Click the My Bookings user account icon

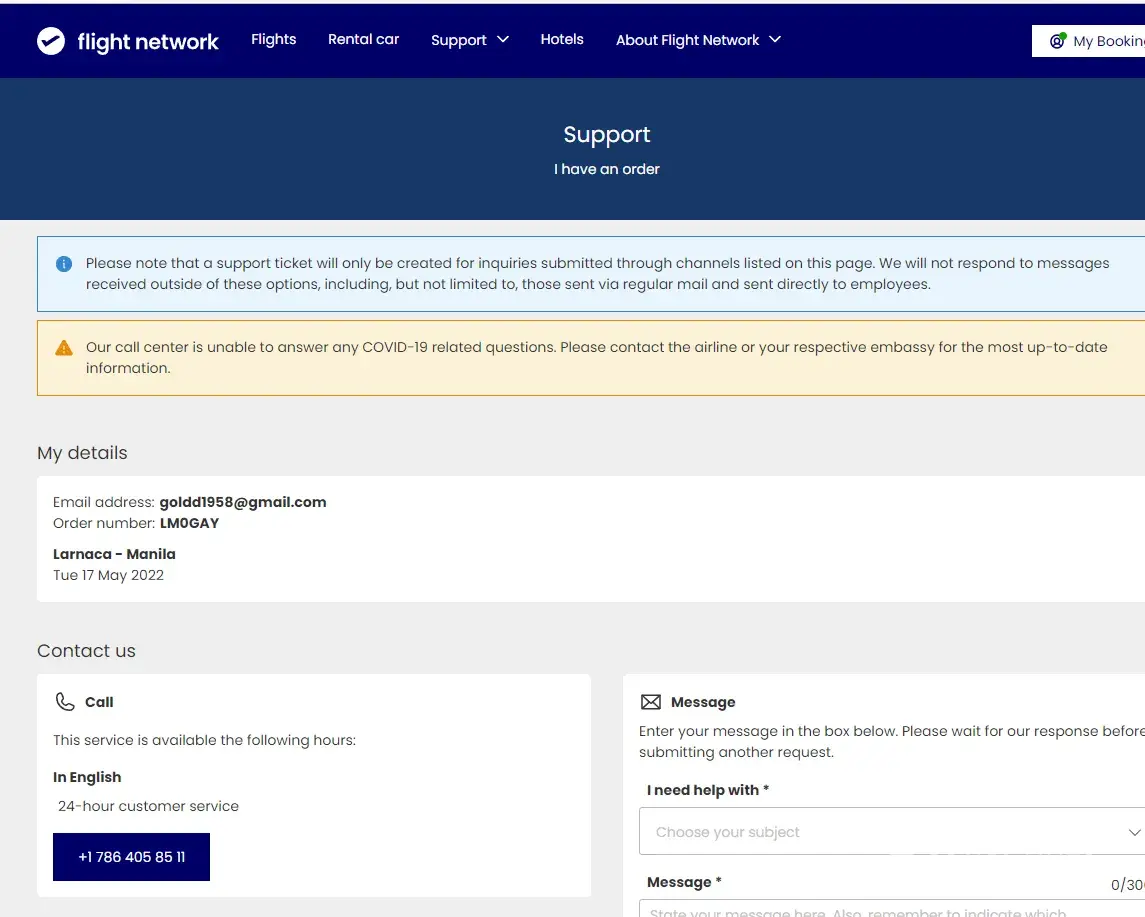[1057, 41]
